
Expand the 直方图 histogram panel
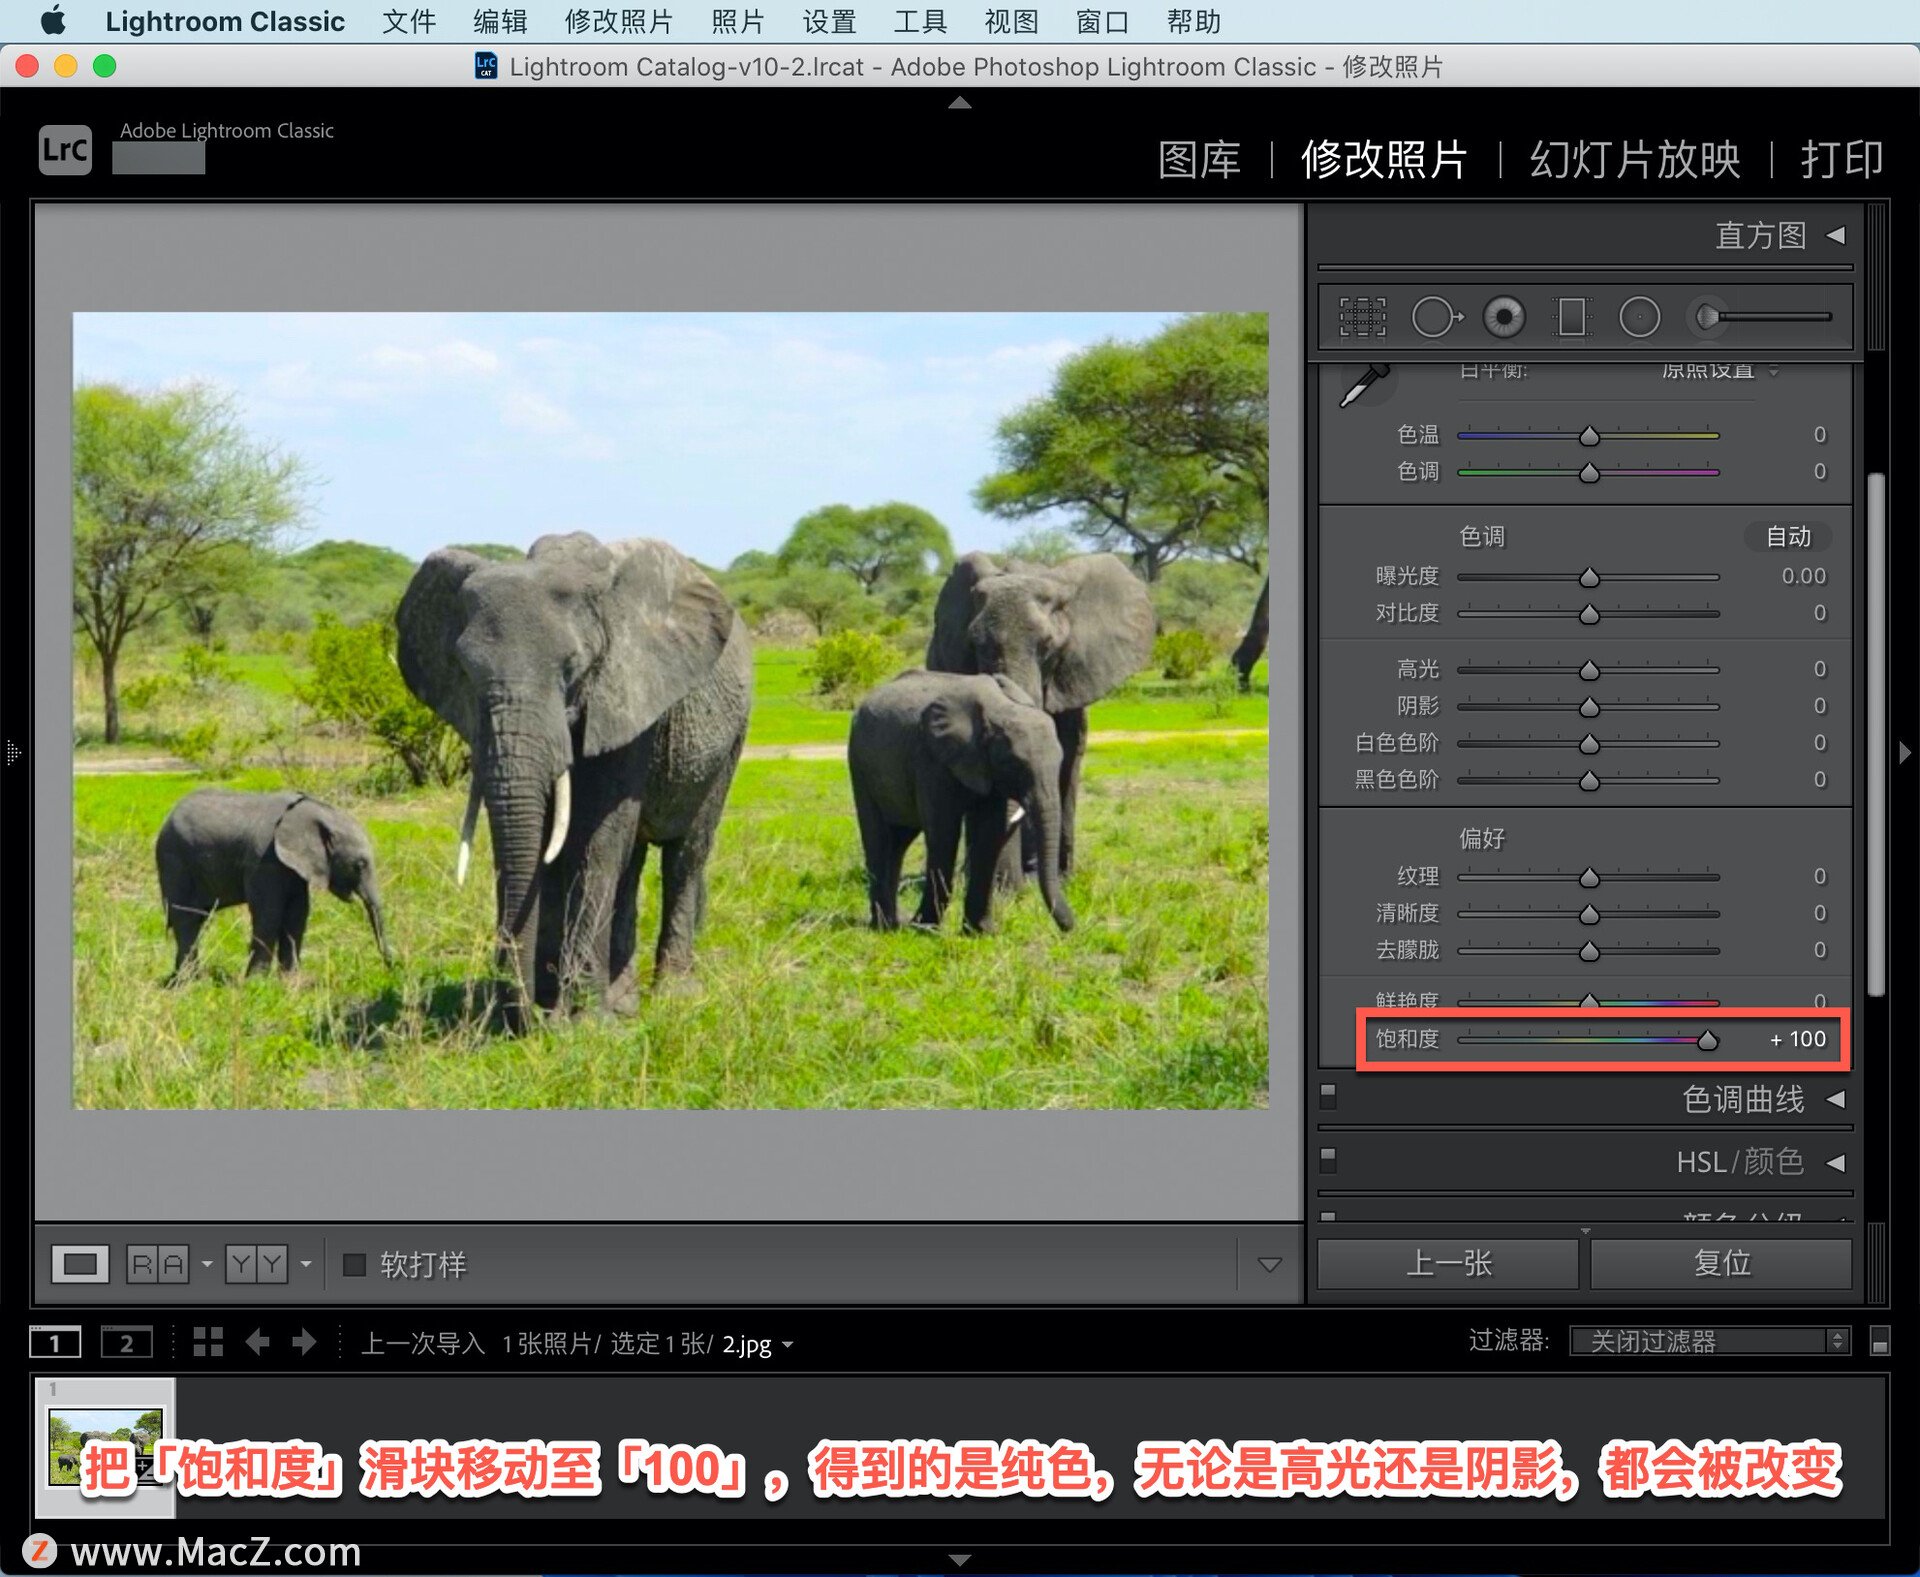tap(1836, 236)
